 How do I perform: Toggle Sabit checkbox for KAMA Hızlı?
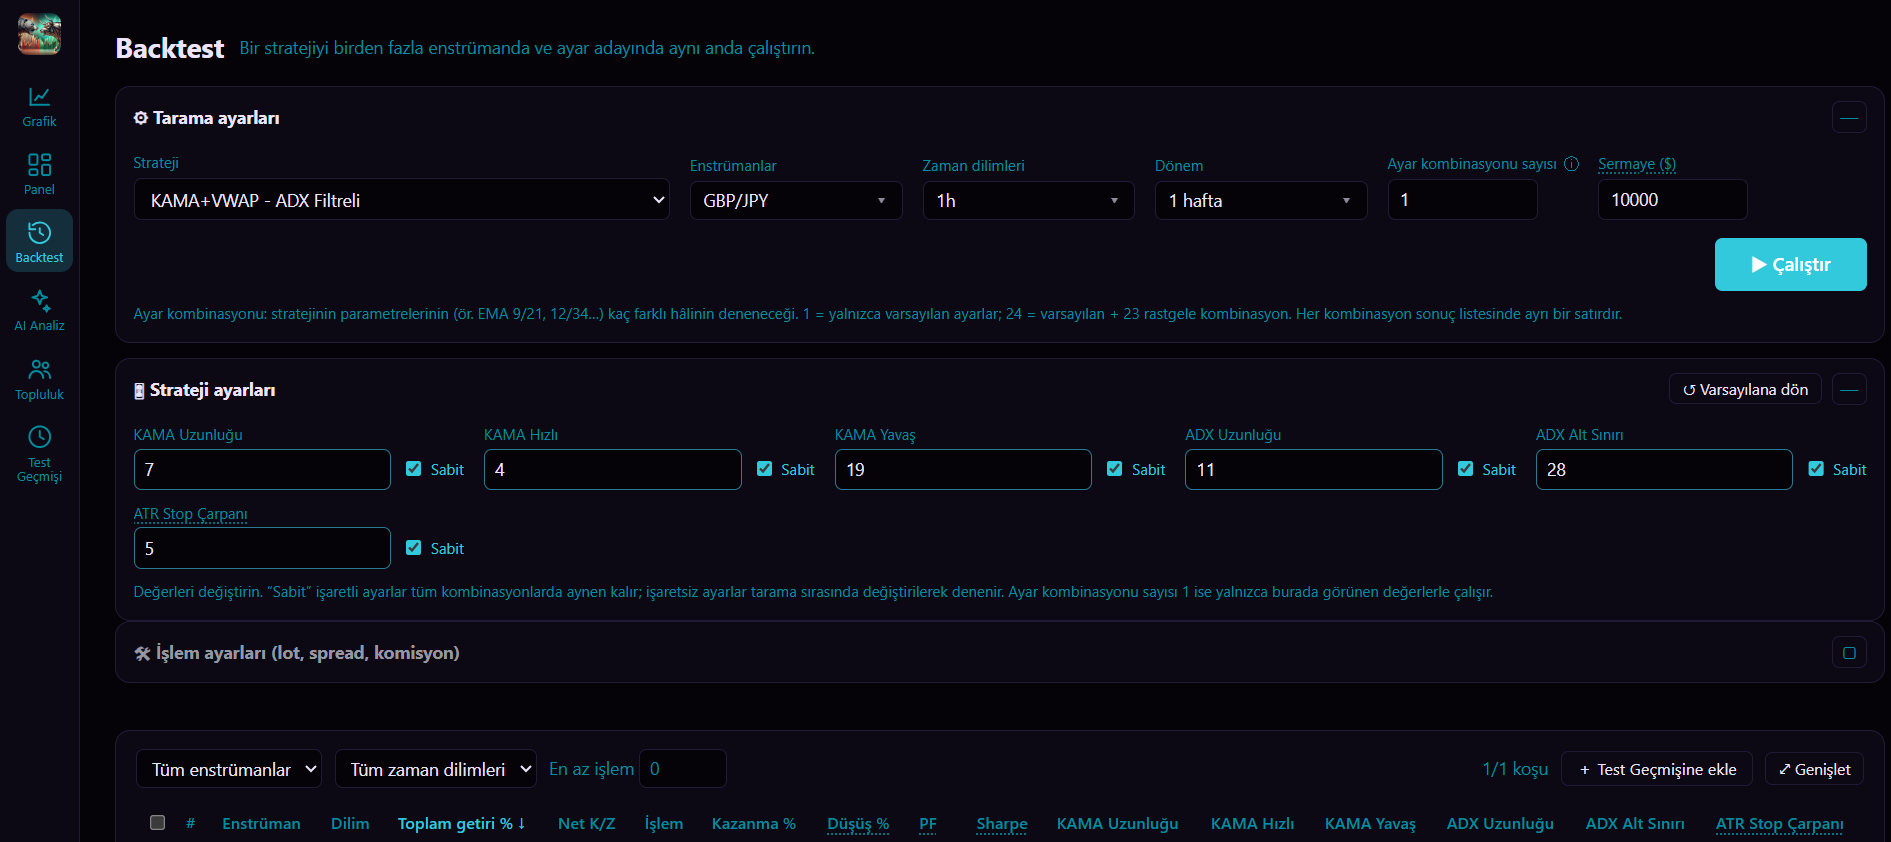764,469
